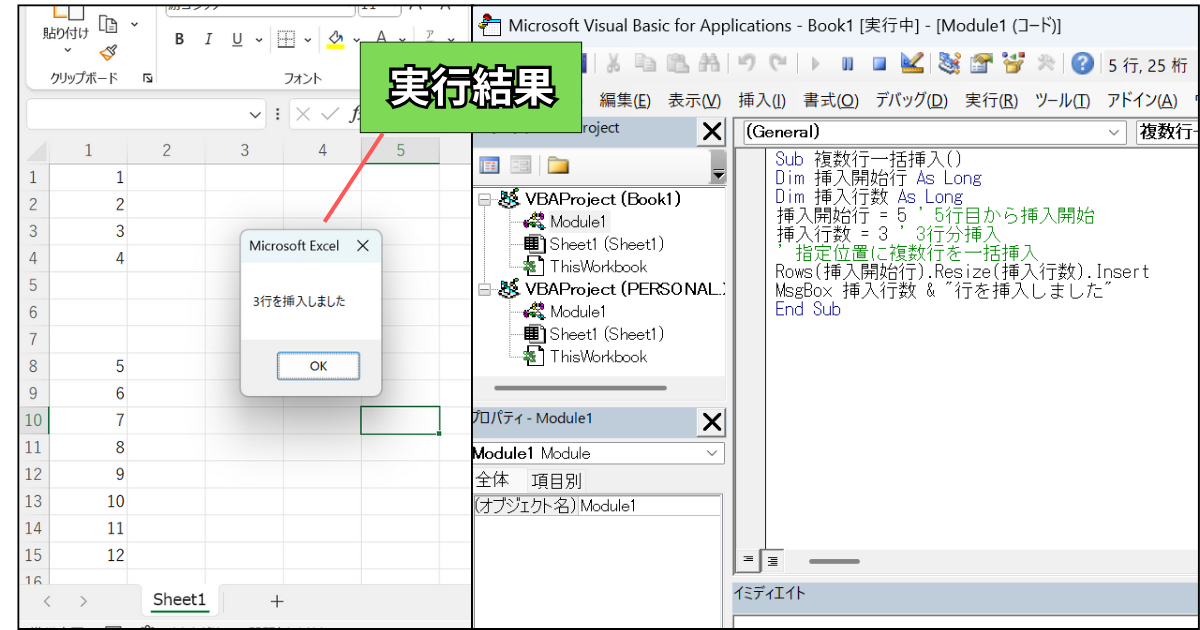Image resolution: width=1200 pixels, height=630 pixels.
Task: Click OK in the Microsoft Excel message box
Action: (x=318, y=366)
